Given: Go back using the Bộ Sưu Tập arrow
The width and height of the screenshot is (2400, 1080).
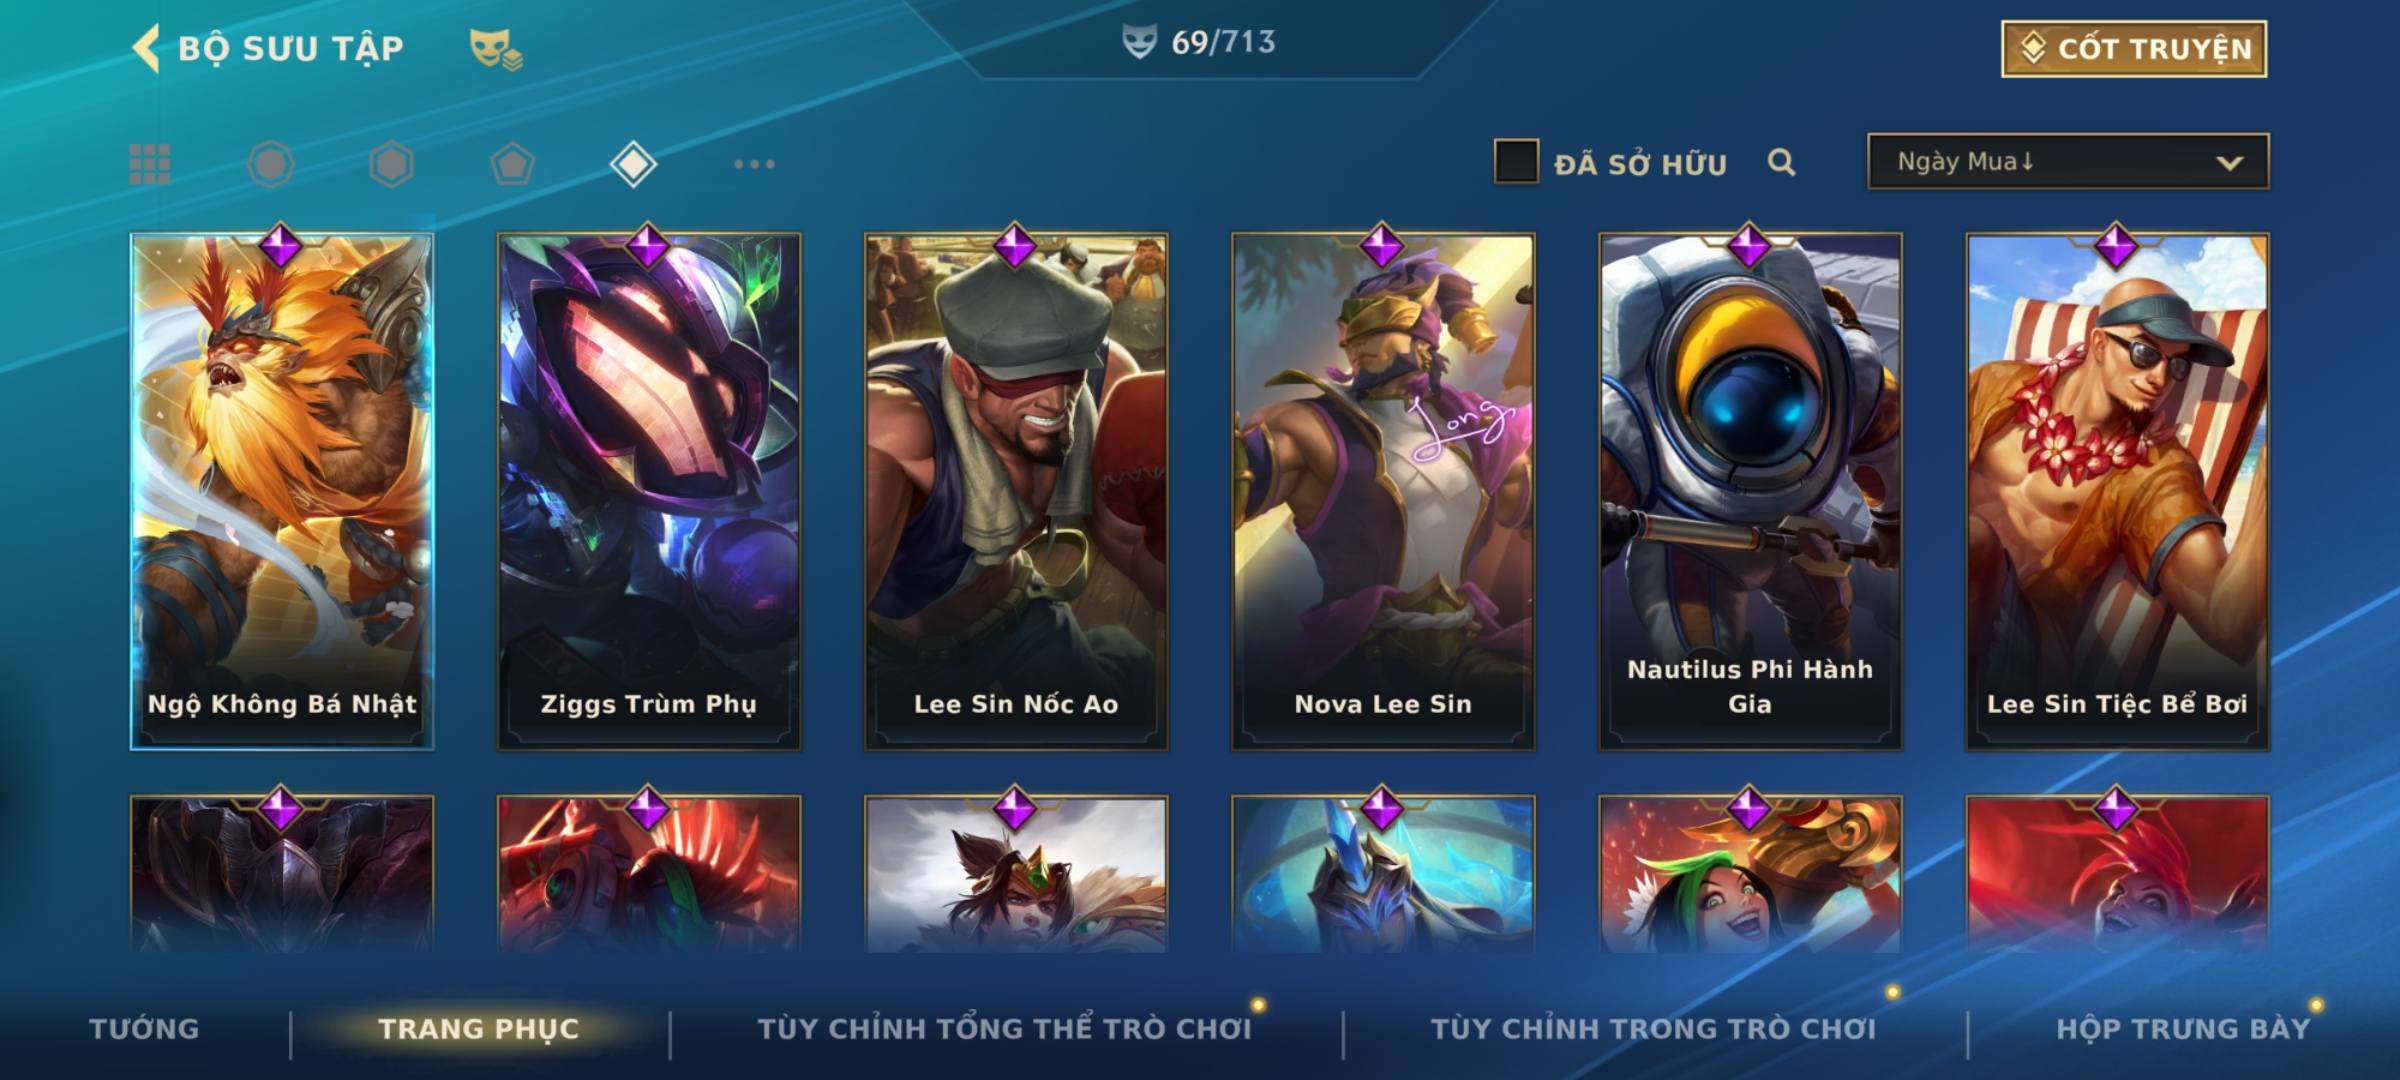Looking at the screenshot, I should tap(146, 49).
